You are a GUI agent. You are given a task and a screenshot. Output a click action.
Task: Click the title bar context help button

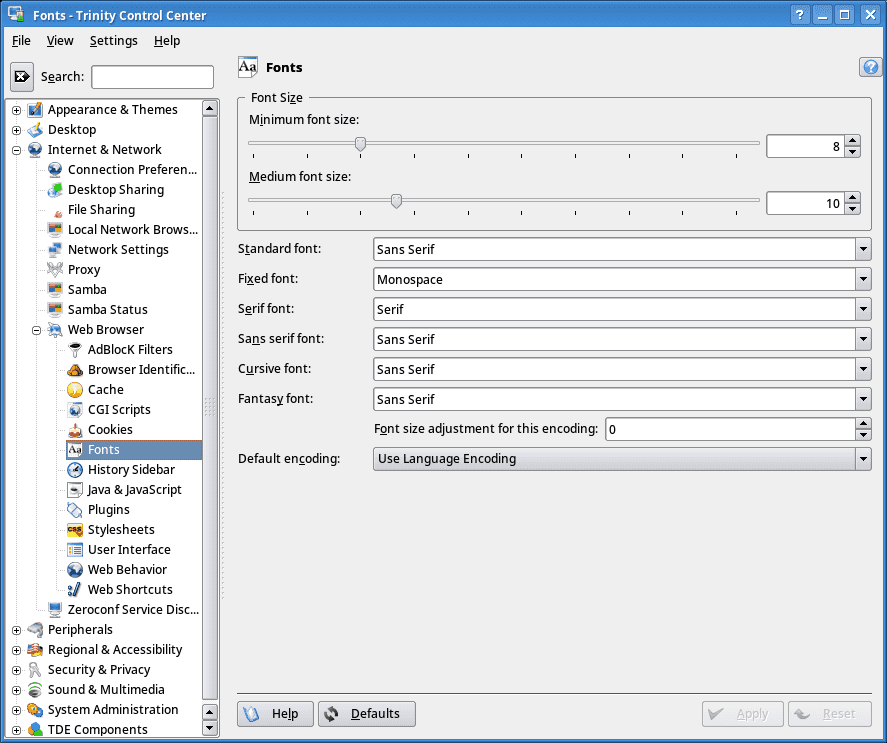click(x=799, y=15)
